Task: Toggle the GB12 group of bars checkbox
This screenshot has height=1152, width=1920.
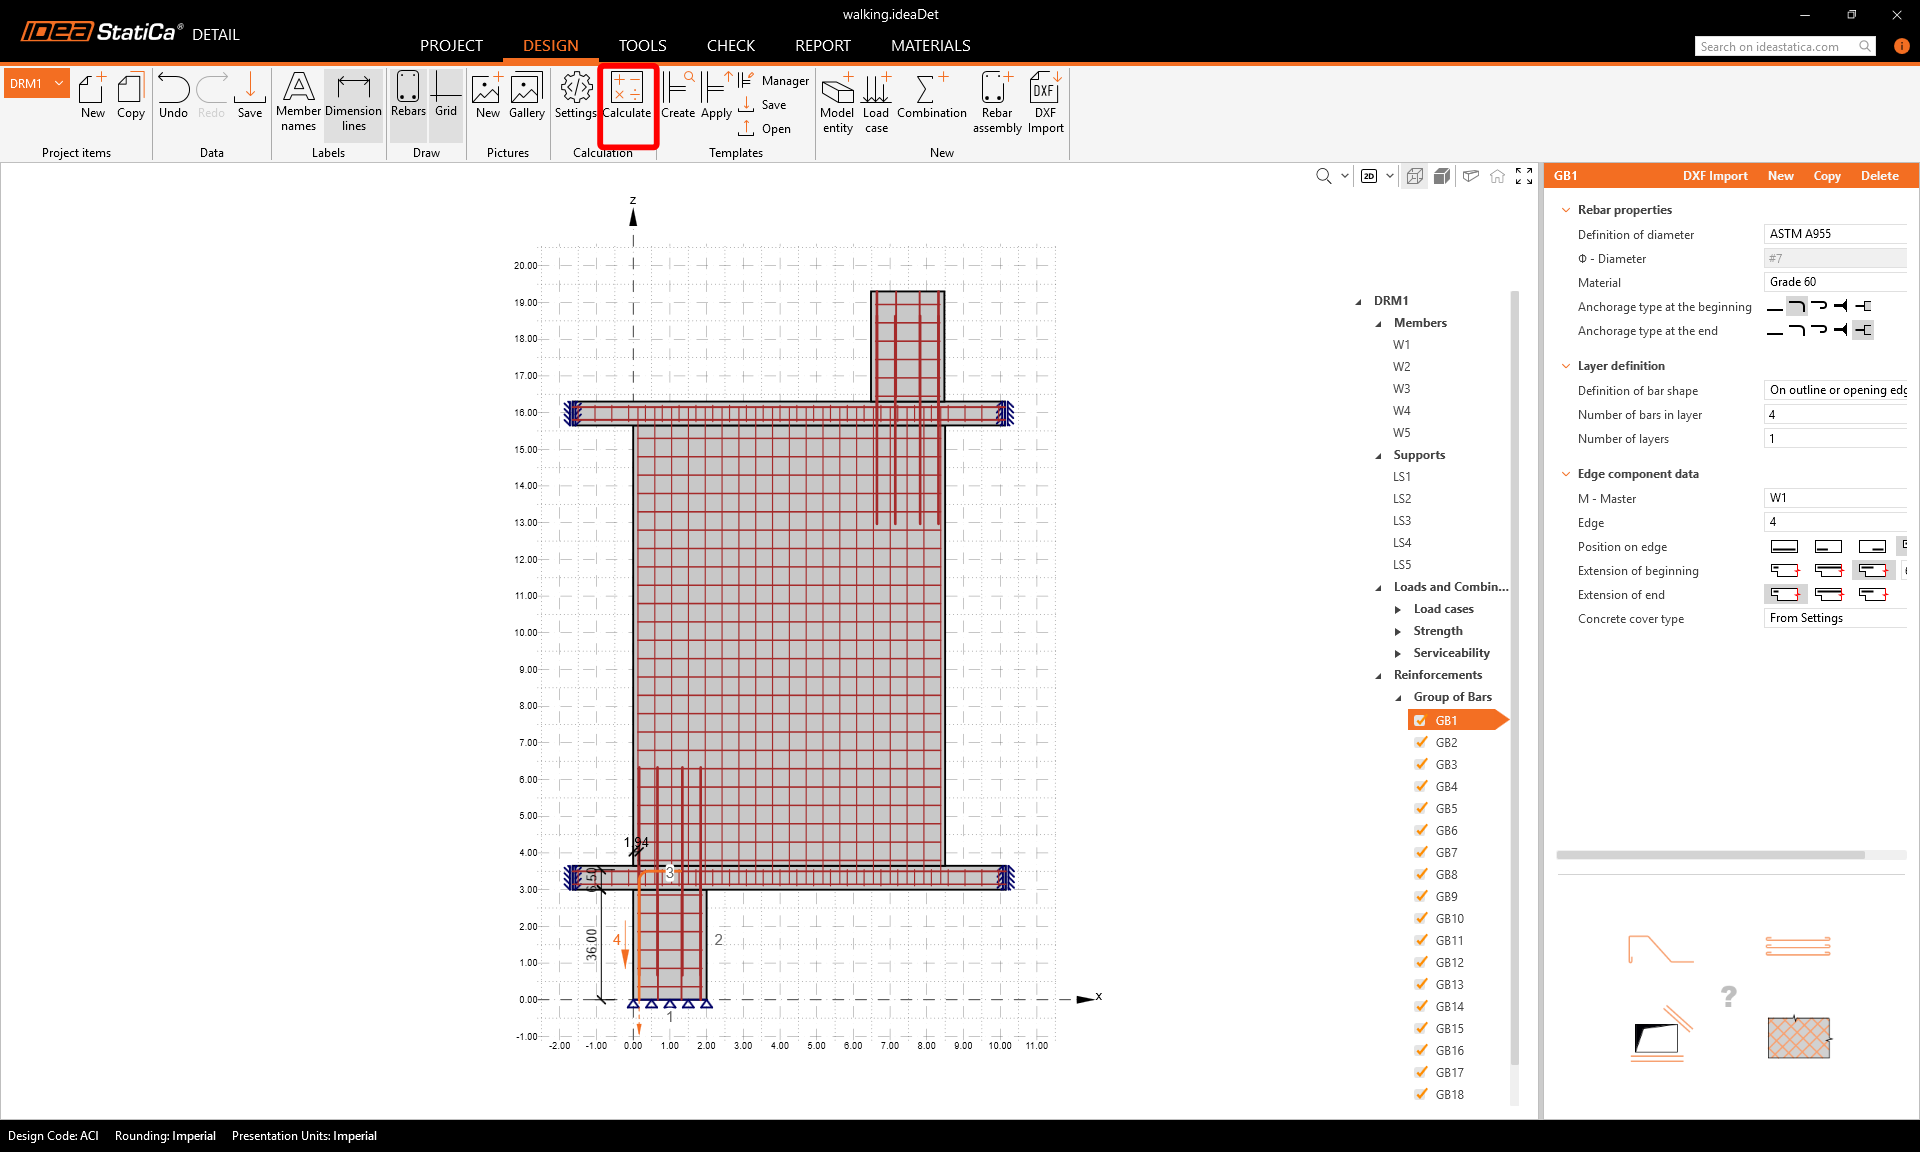Action: [1421, 962]
